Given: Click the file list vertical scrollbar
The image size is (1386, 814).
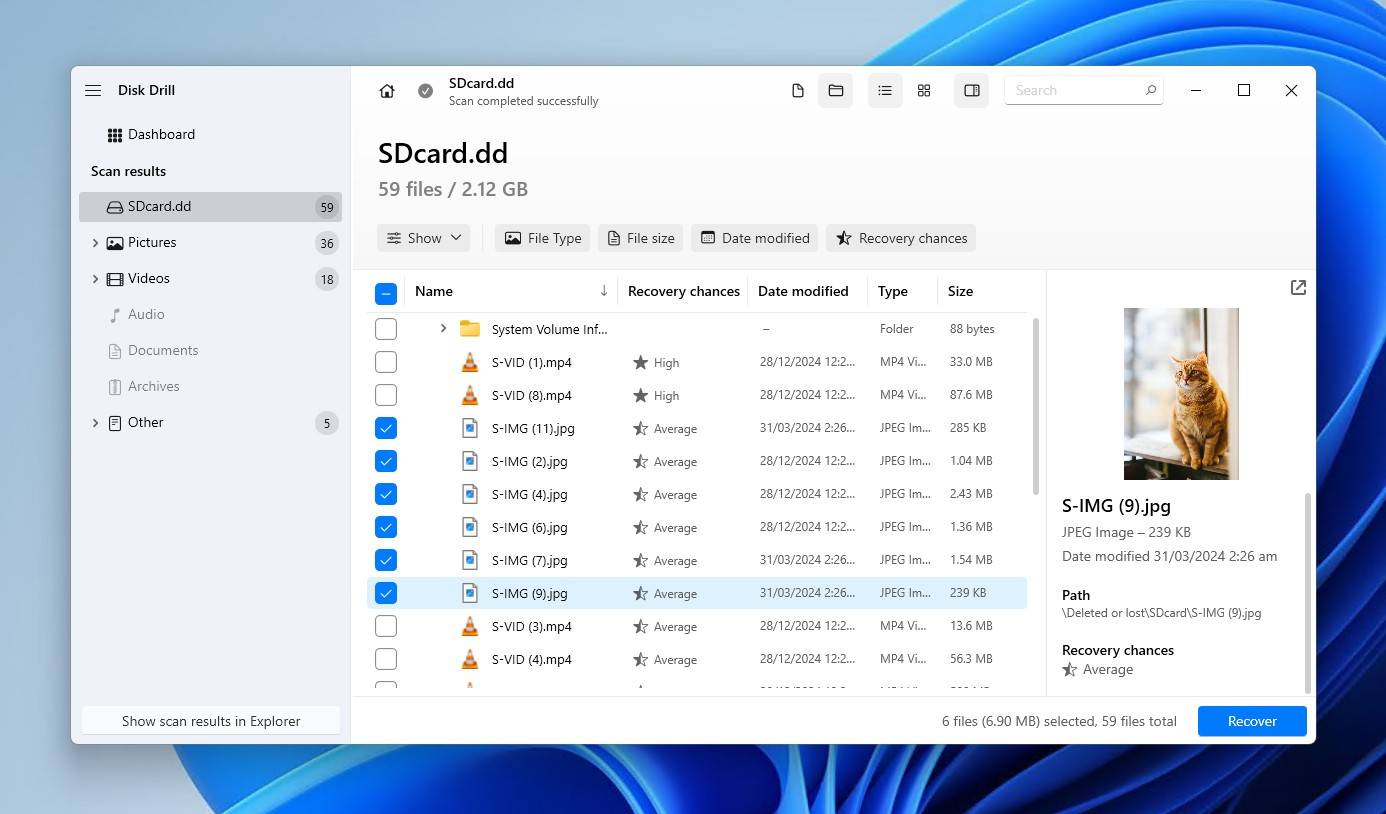Looking at the screenshot, I should pyautogui.click(x=1035, y=406).
